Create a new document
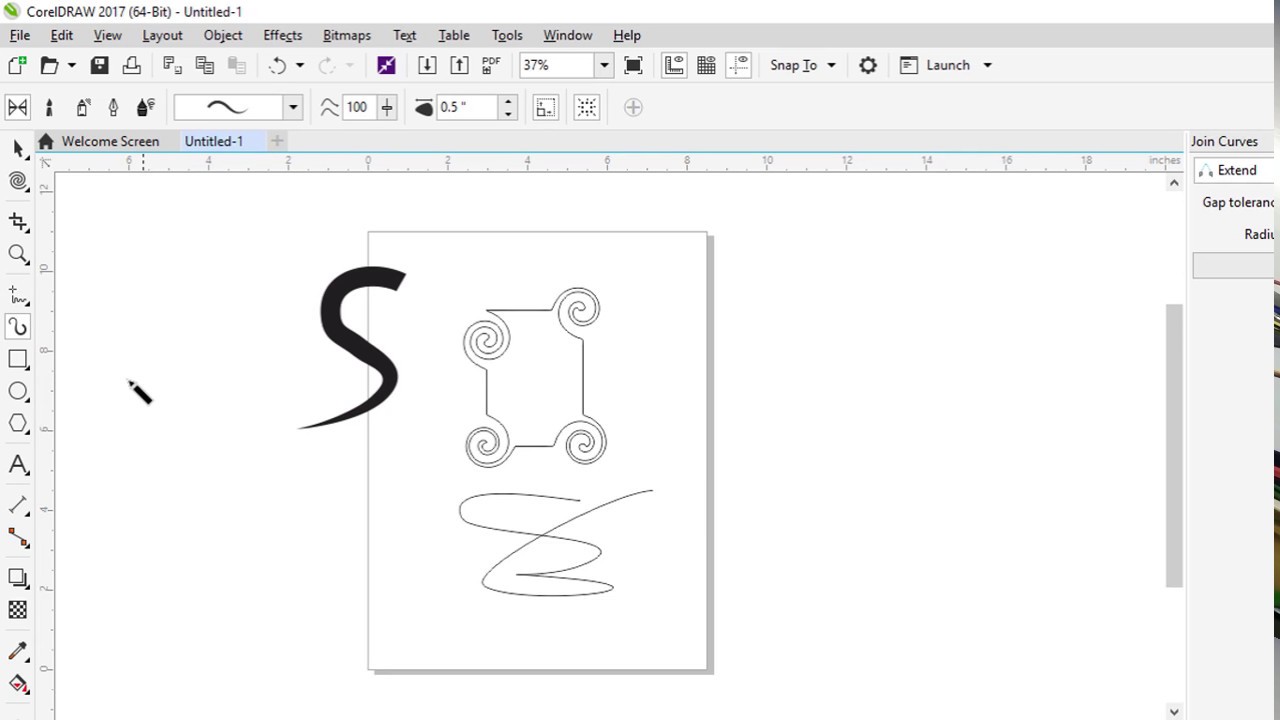 point(17,65)
